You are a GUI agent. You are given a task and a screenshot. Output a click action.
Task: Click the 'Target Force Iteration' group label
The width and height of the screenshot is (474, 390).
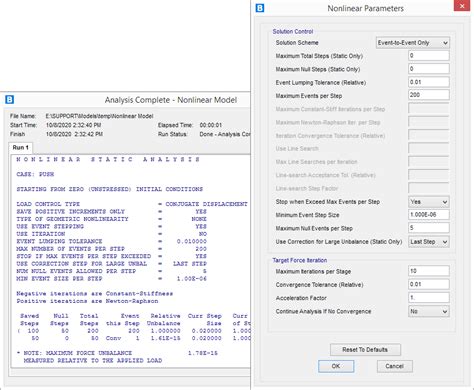(x=300, y=260)
